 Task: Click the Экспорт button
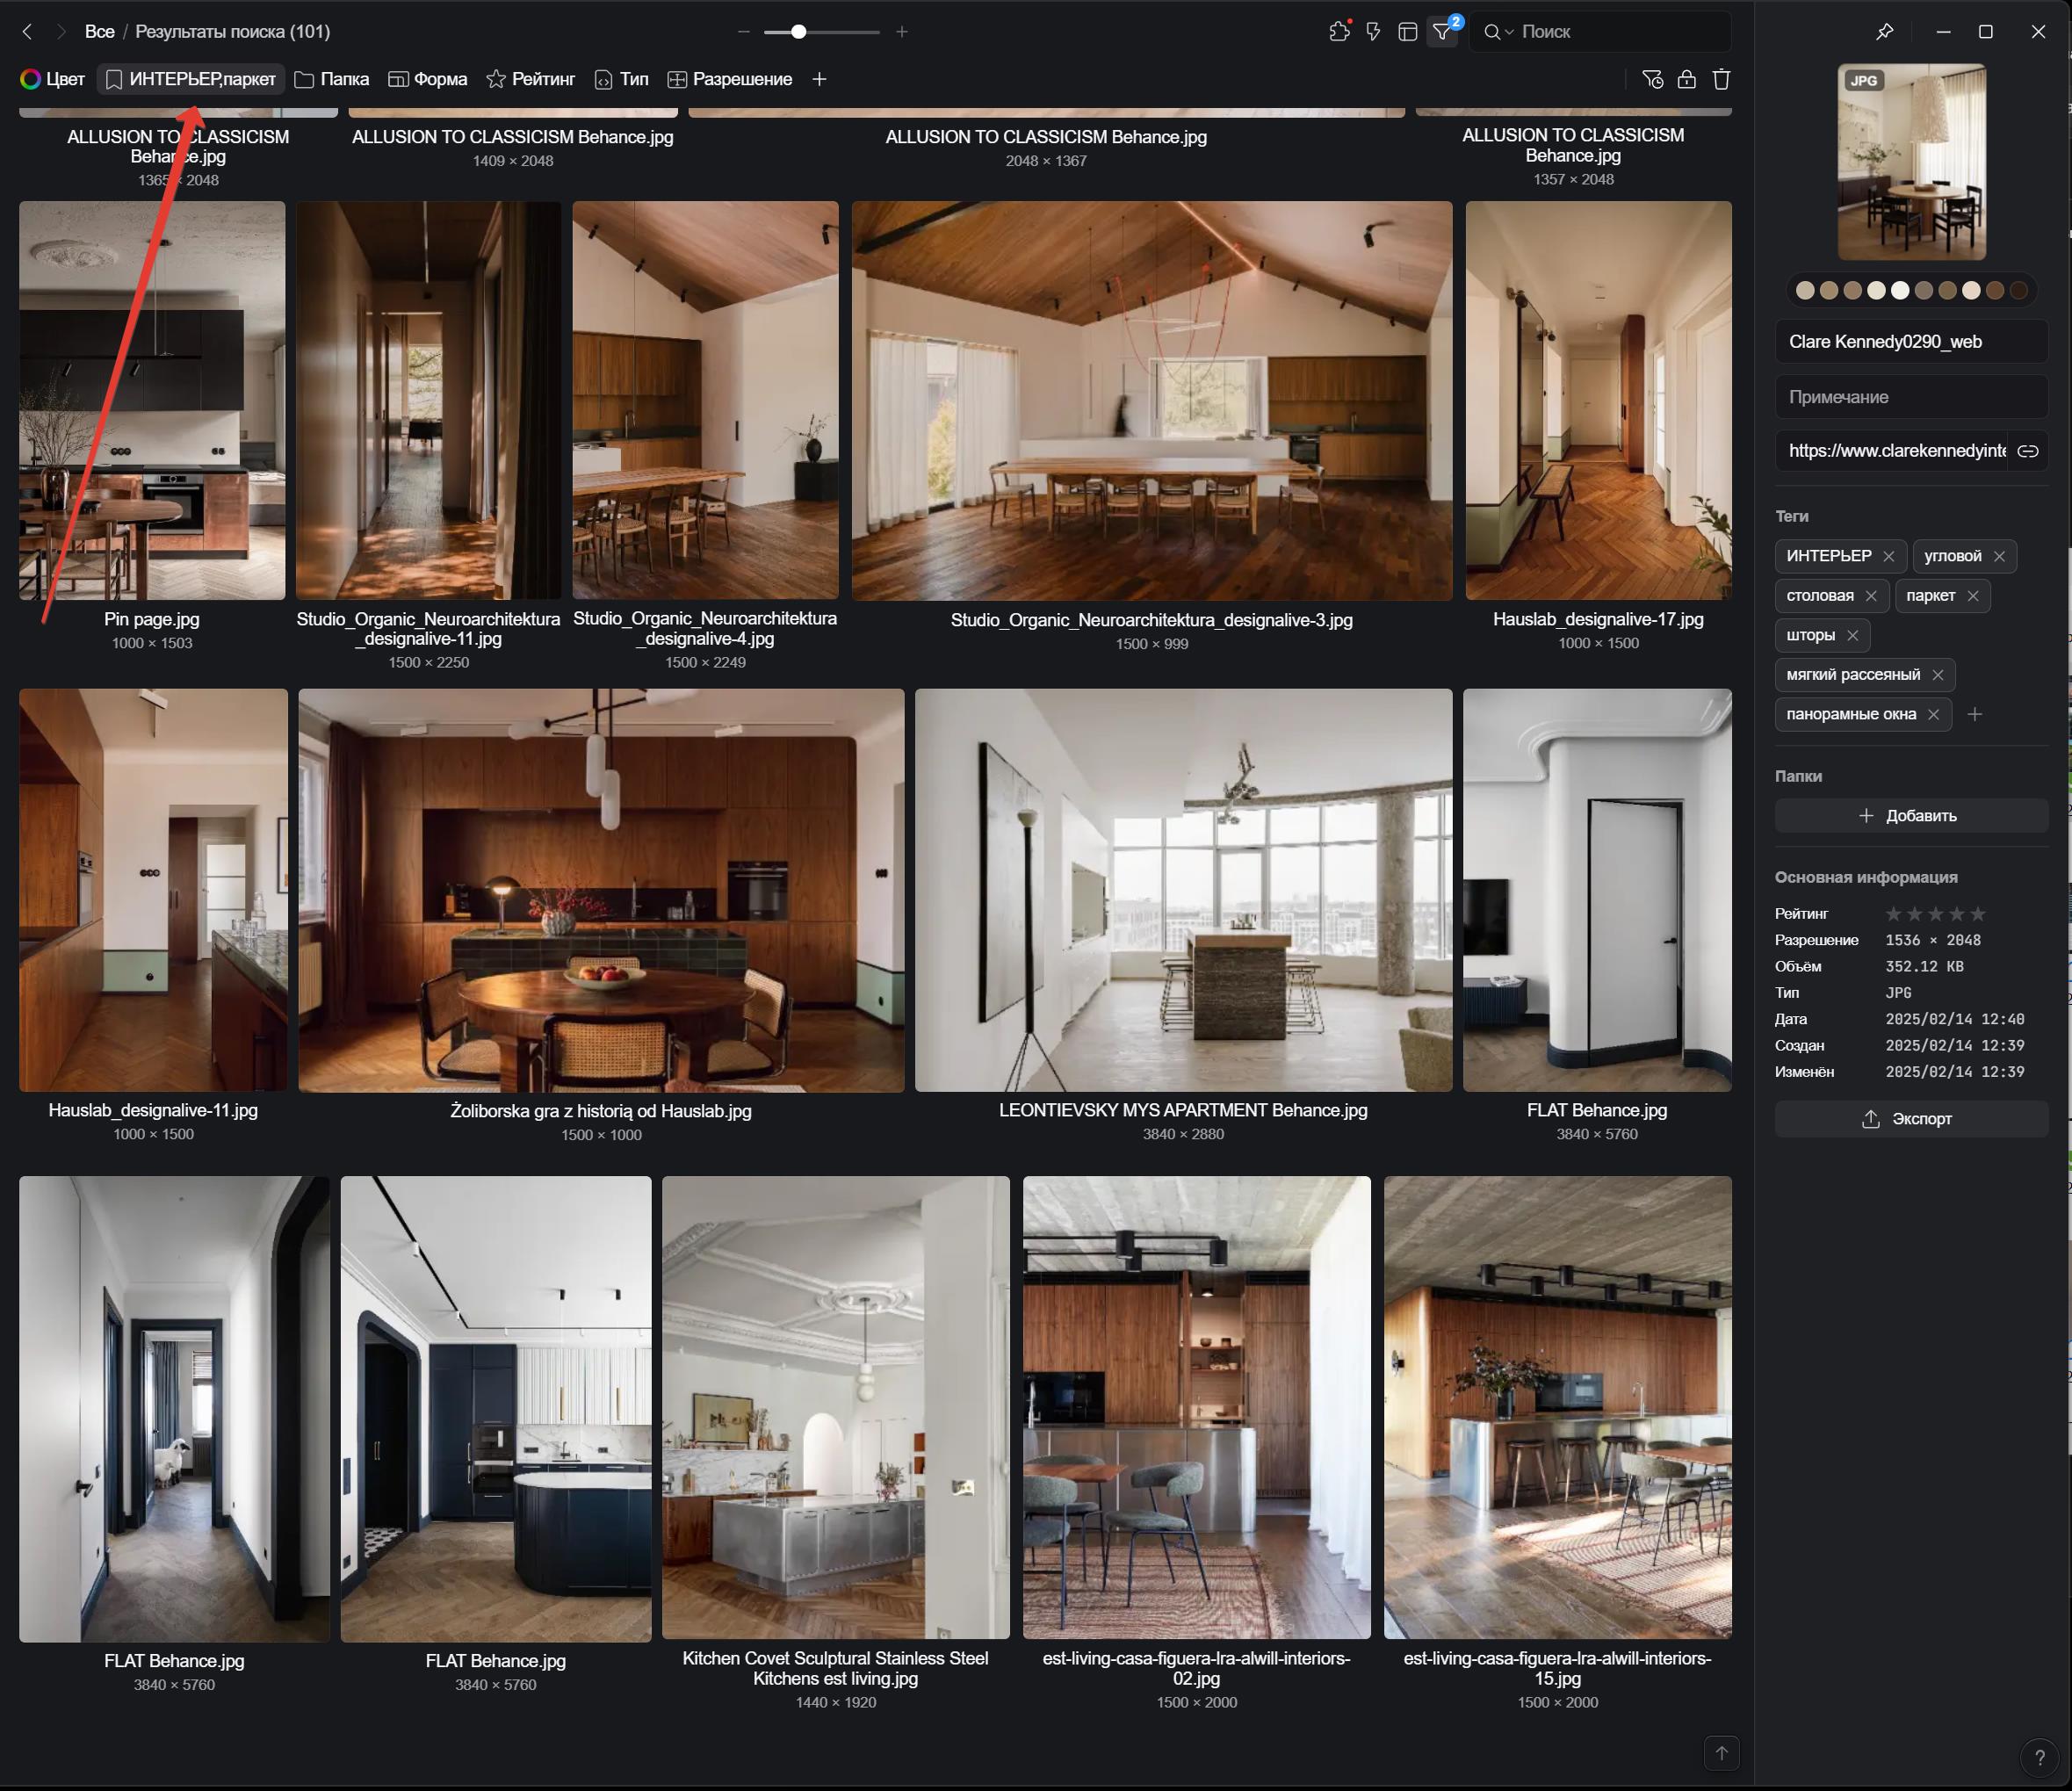point(1910,1118)
